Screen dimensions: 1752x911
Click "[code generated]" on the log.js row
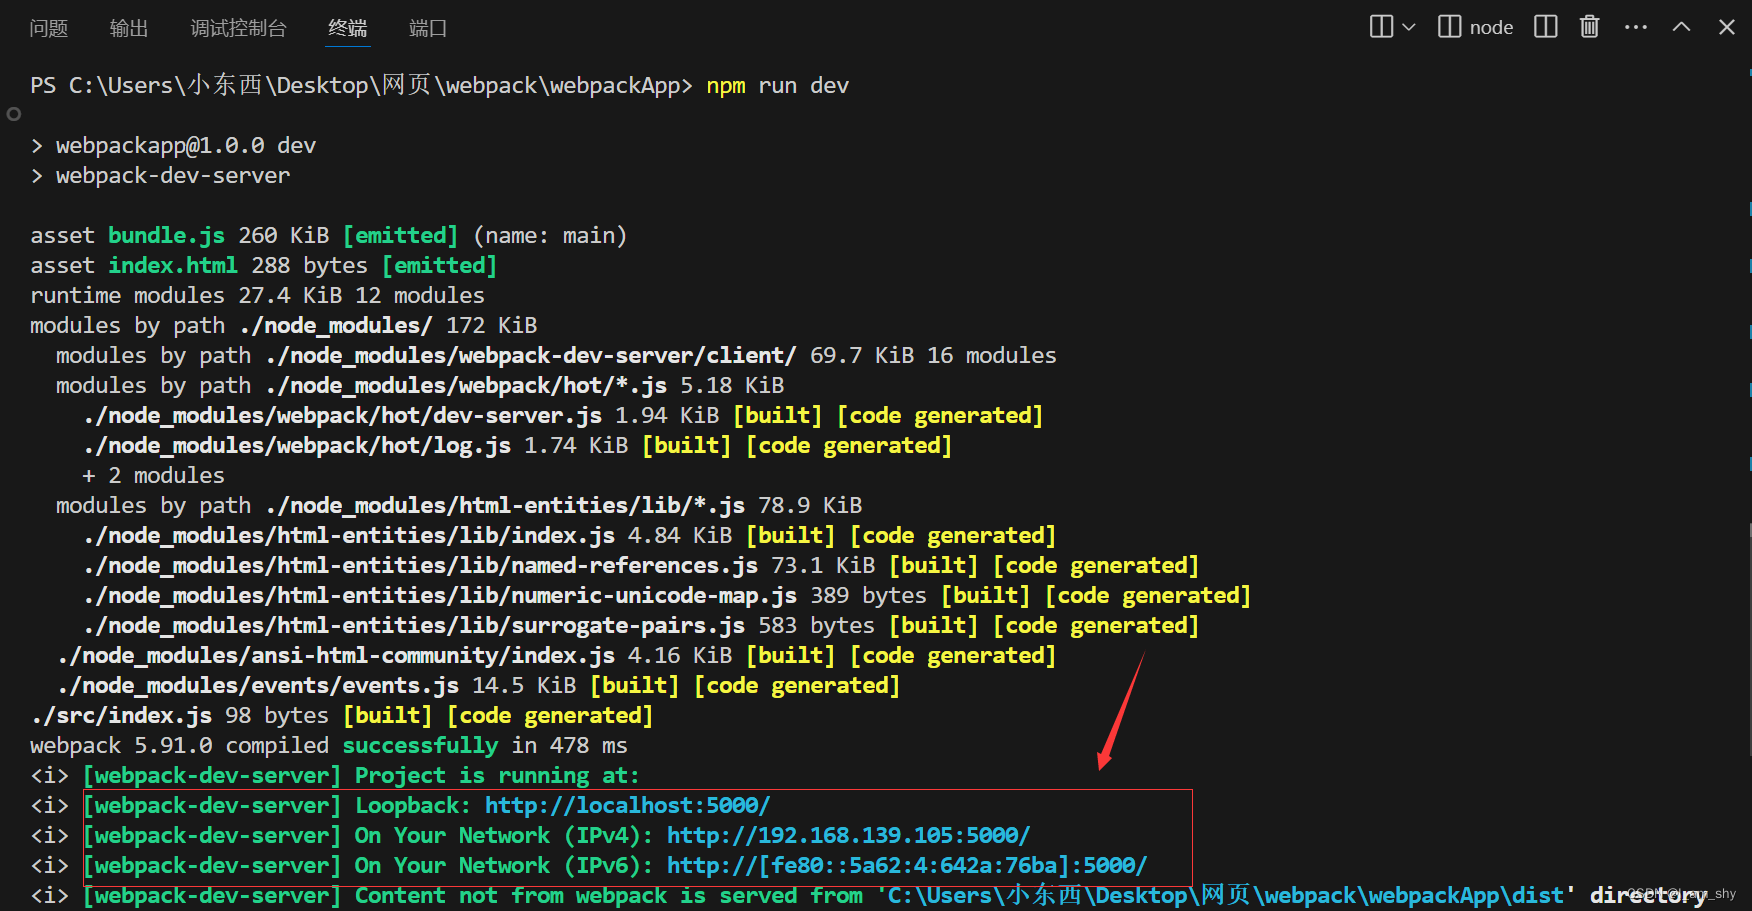point(850,446)
